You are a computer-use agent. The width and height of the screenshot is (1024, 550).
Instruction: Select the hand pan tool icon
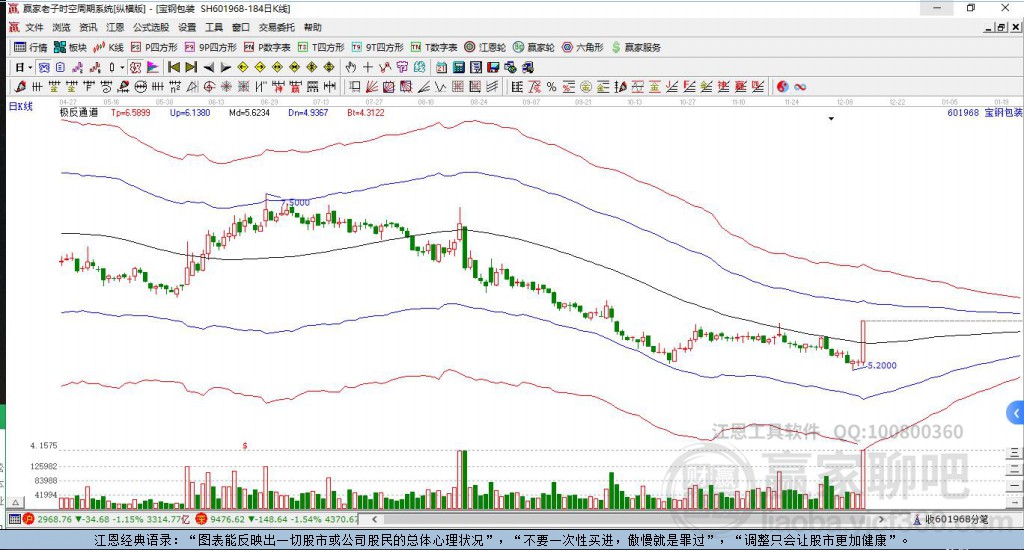click(351, 67)
